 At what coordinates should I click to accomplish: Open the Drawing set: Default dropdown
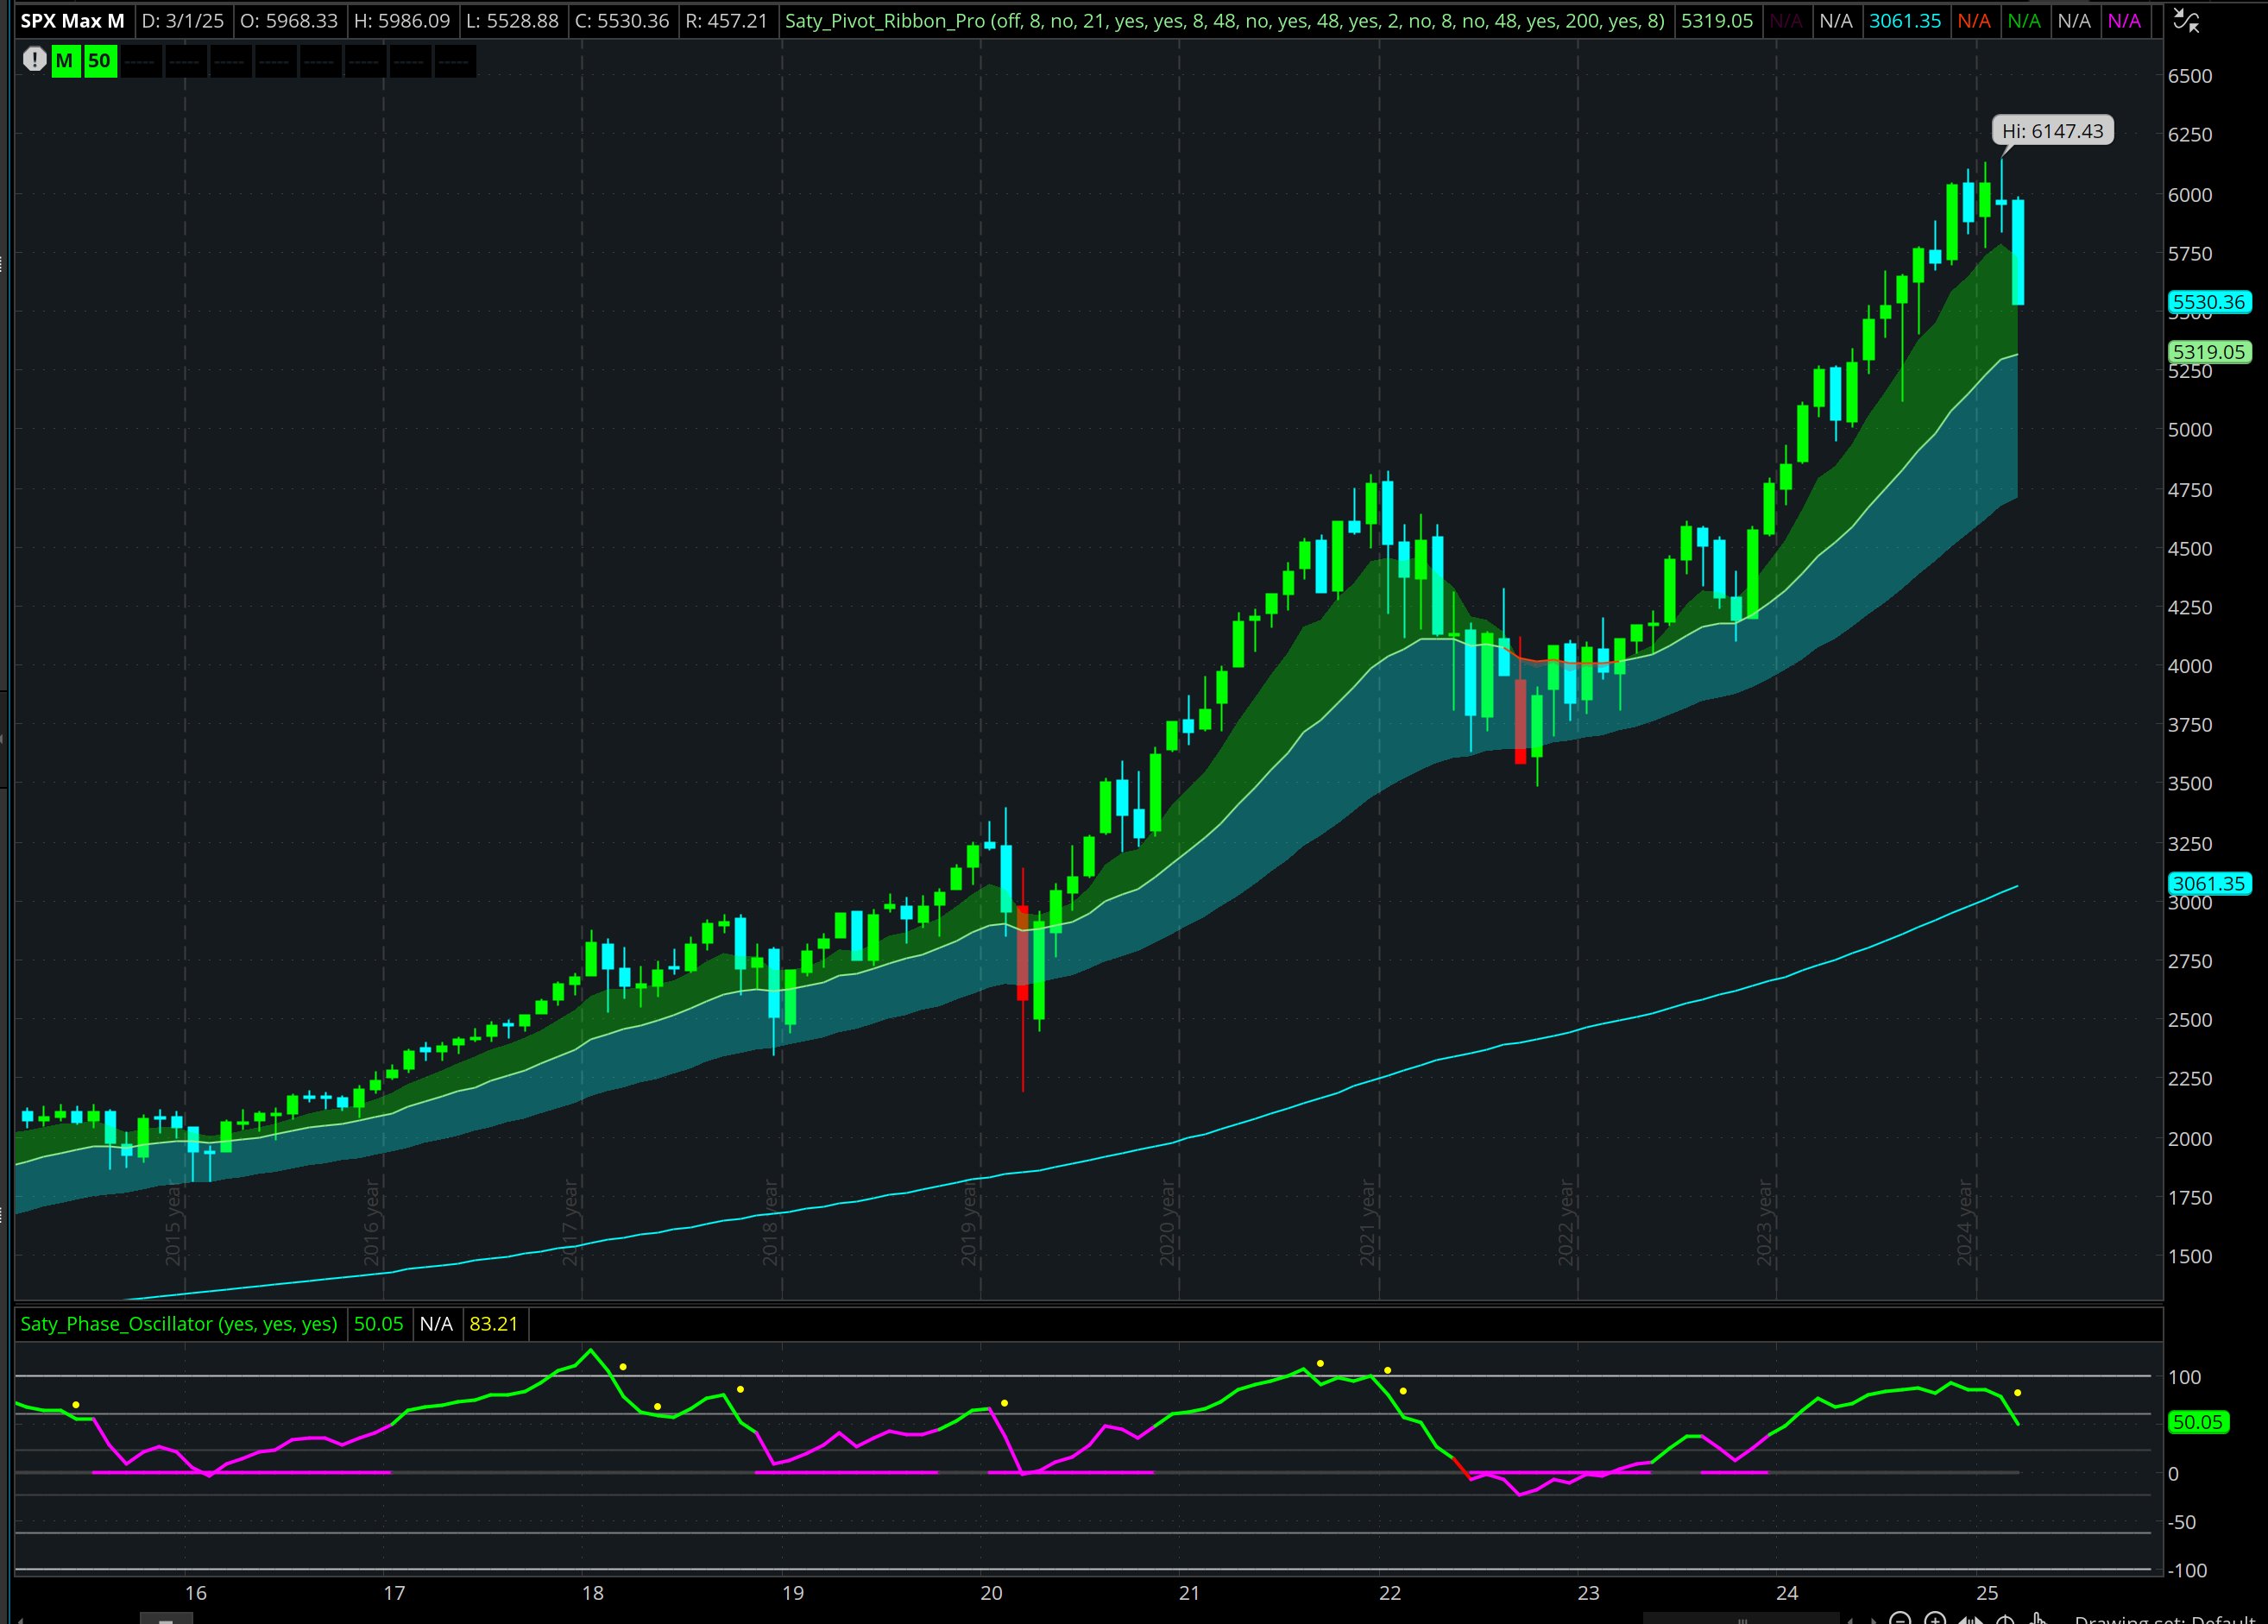tap(2165, 1620)
